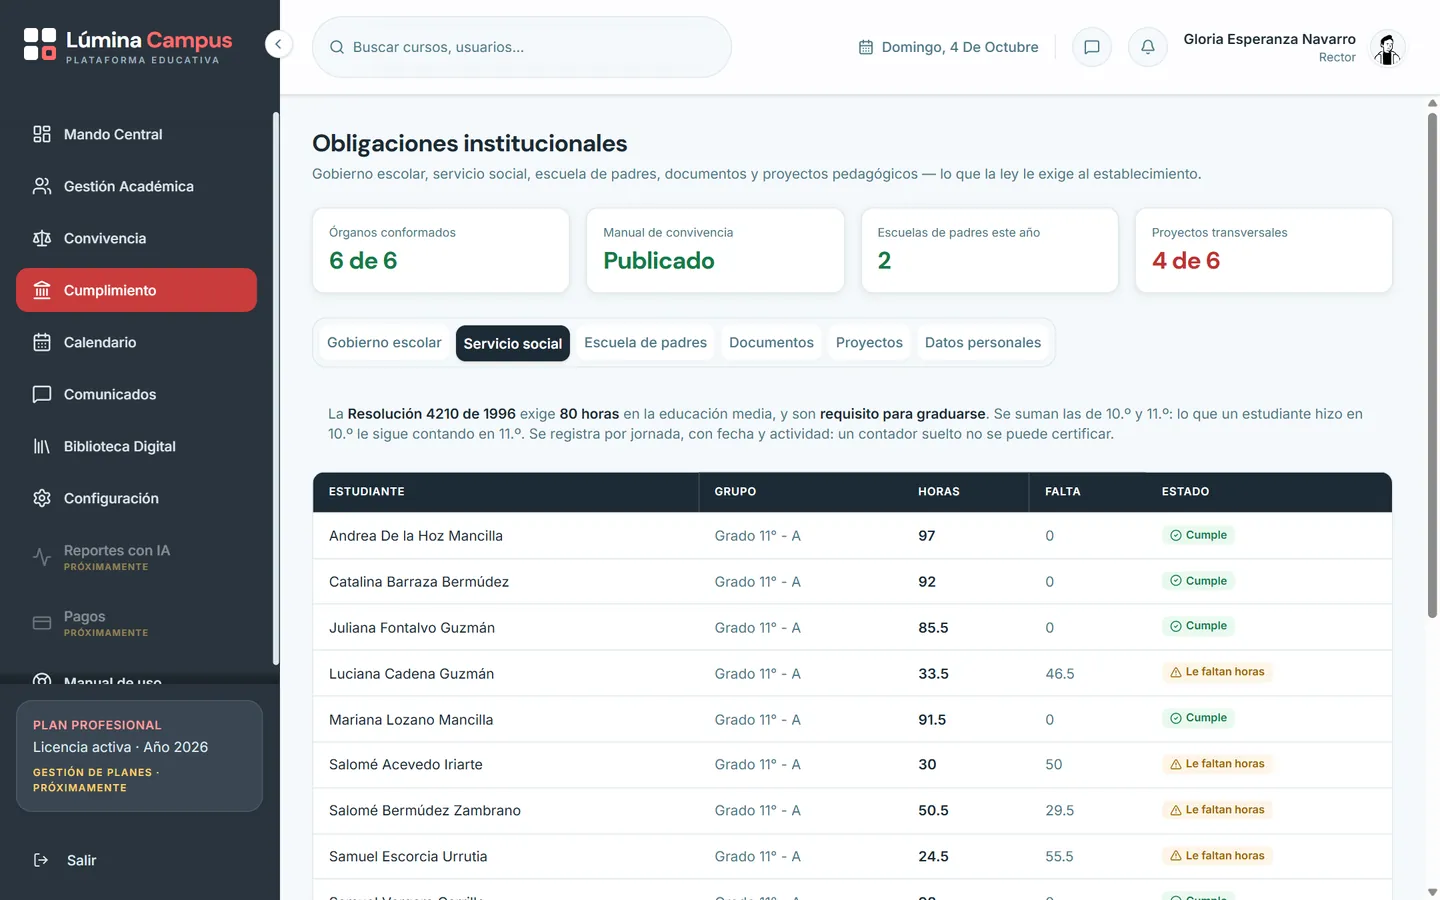Screen dimensions: 1440x900
Task: Click Luciana Cadena Guzmán's Le faltan horas badge
Action: click(1217, 672)
